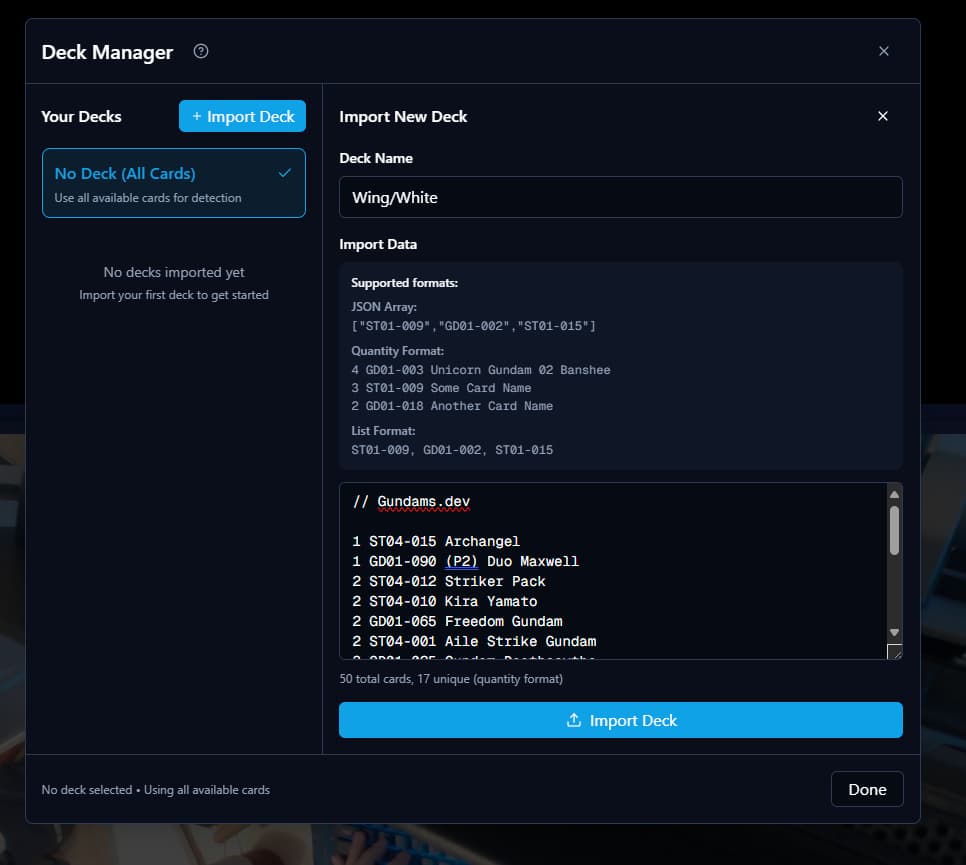This screenshot has width=966, height=865.
Task: Click the wide blue Import Deck button
Action: [x=620, y=720]
